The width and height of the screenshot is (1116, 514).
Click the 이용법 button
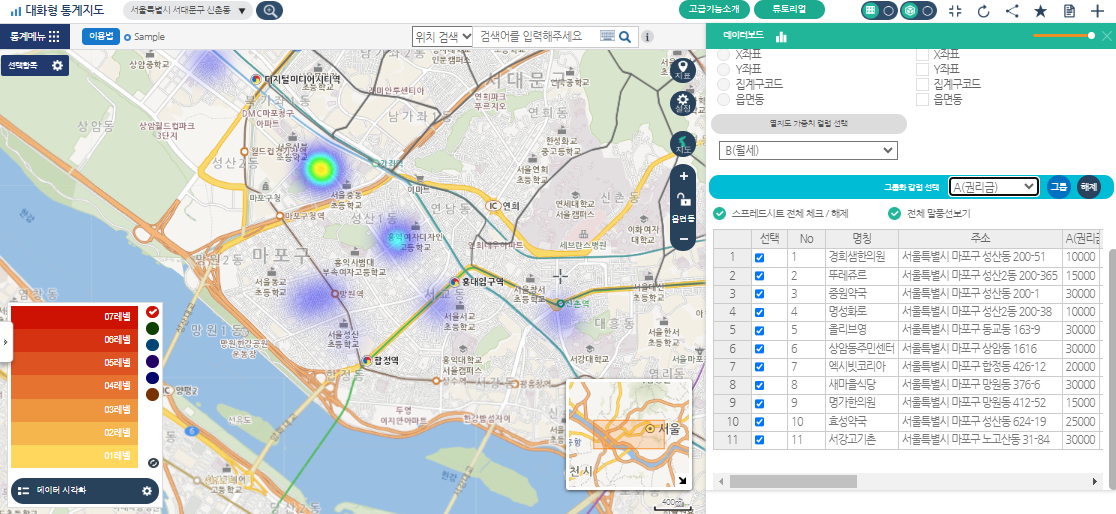pos(101,36)
